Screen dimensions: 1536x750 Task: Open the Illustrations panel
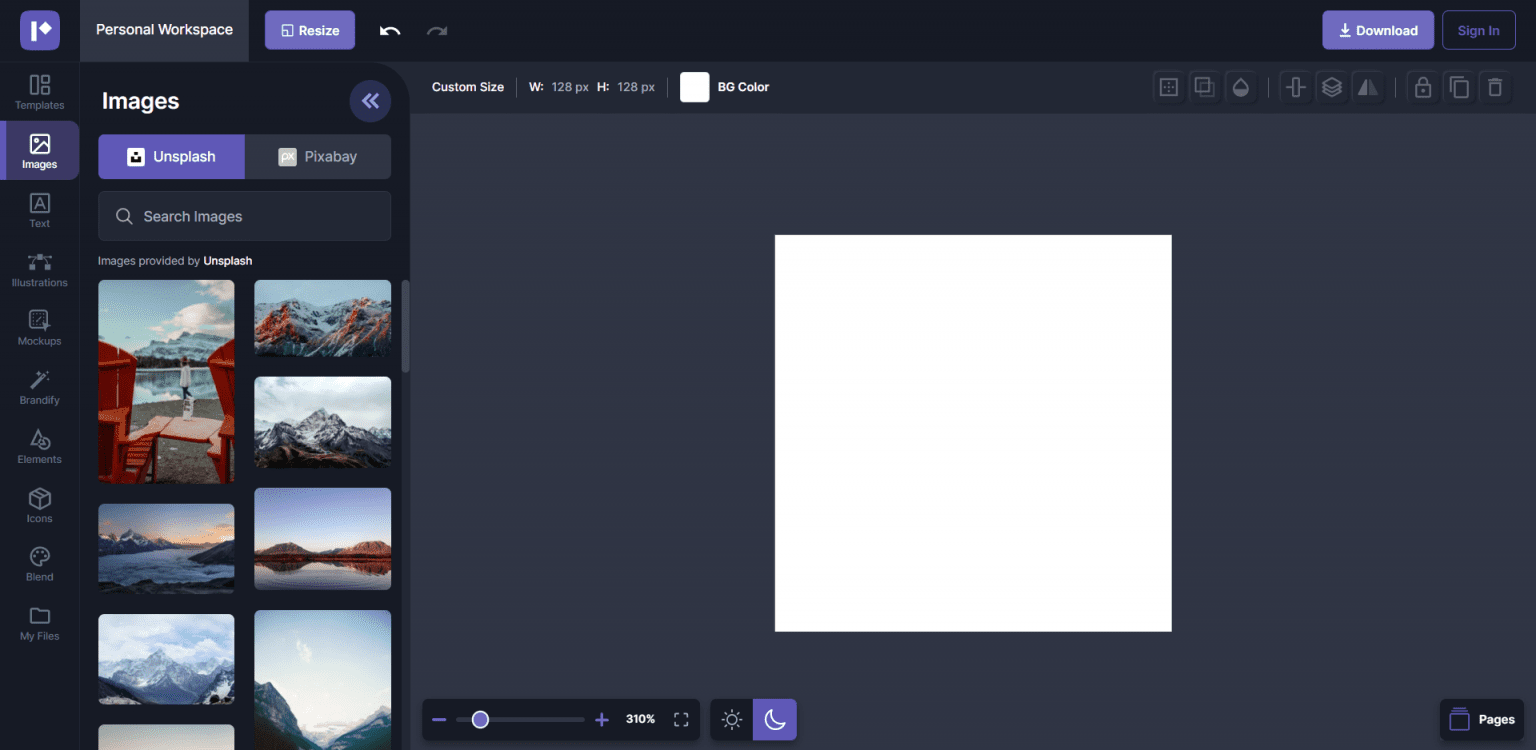tap(39, 268)
